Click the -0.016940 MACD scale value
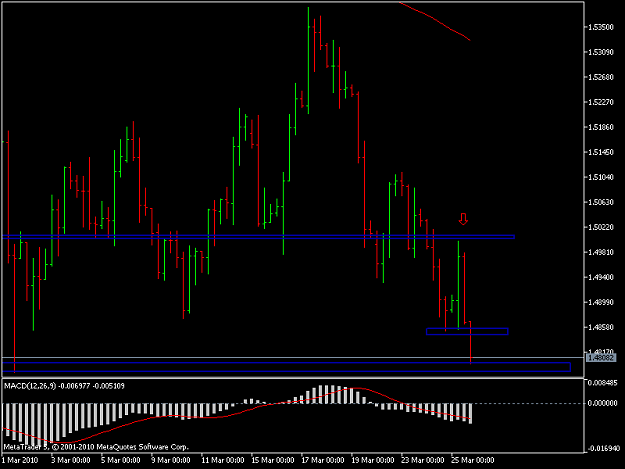 click(603, 449)
